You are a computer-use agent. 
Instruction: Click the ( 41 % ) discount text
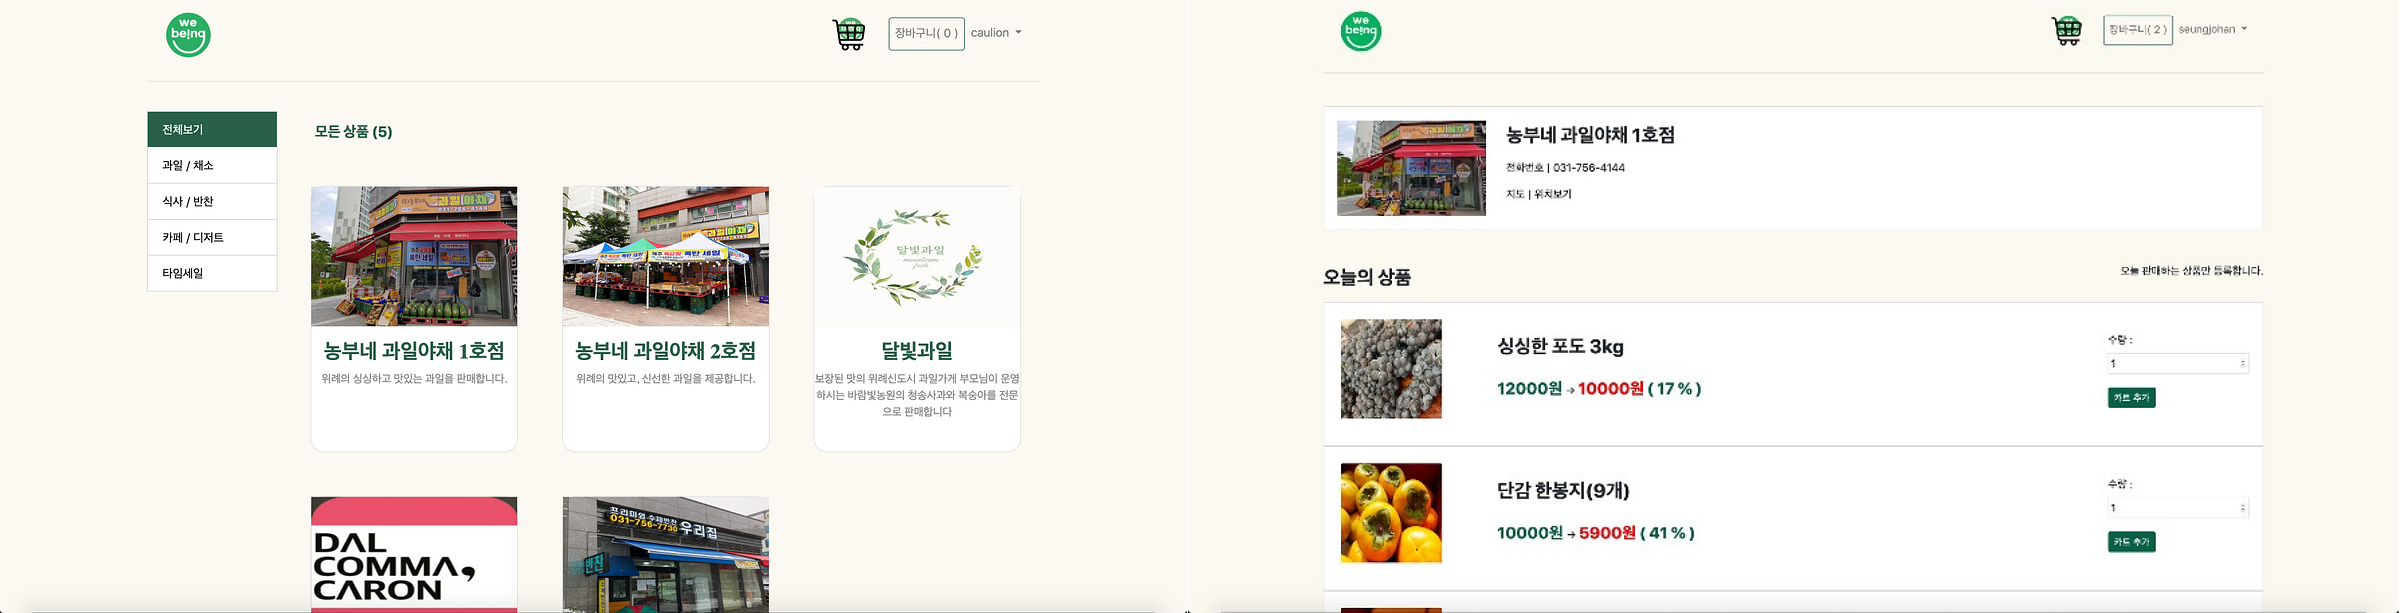click(x=1668, y=533)
